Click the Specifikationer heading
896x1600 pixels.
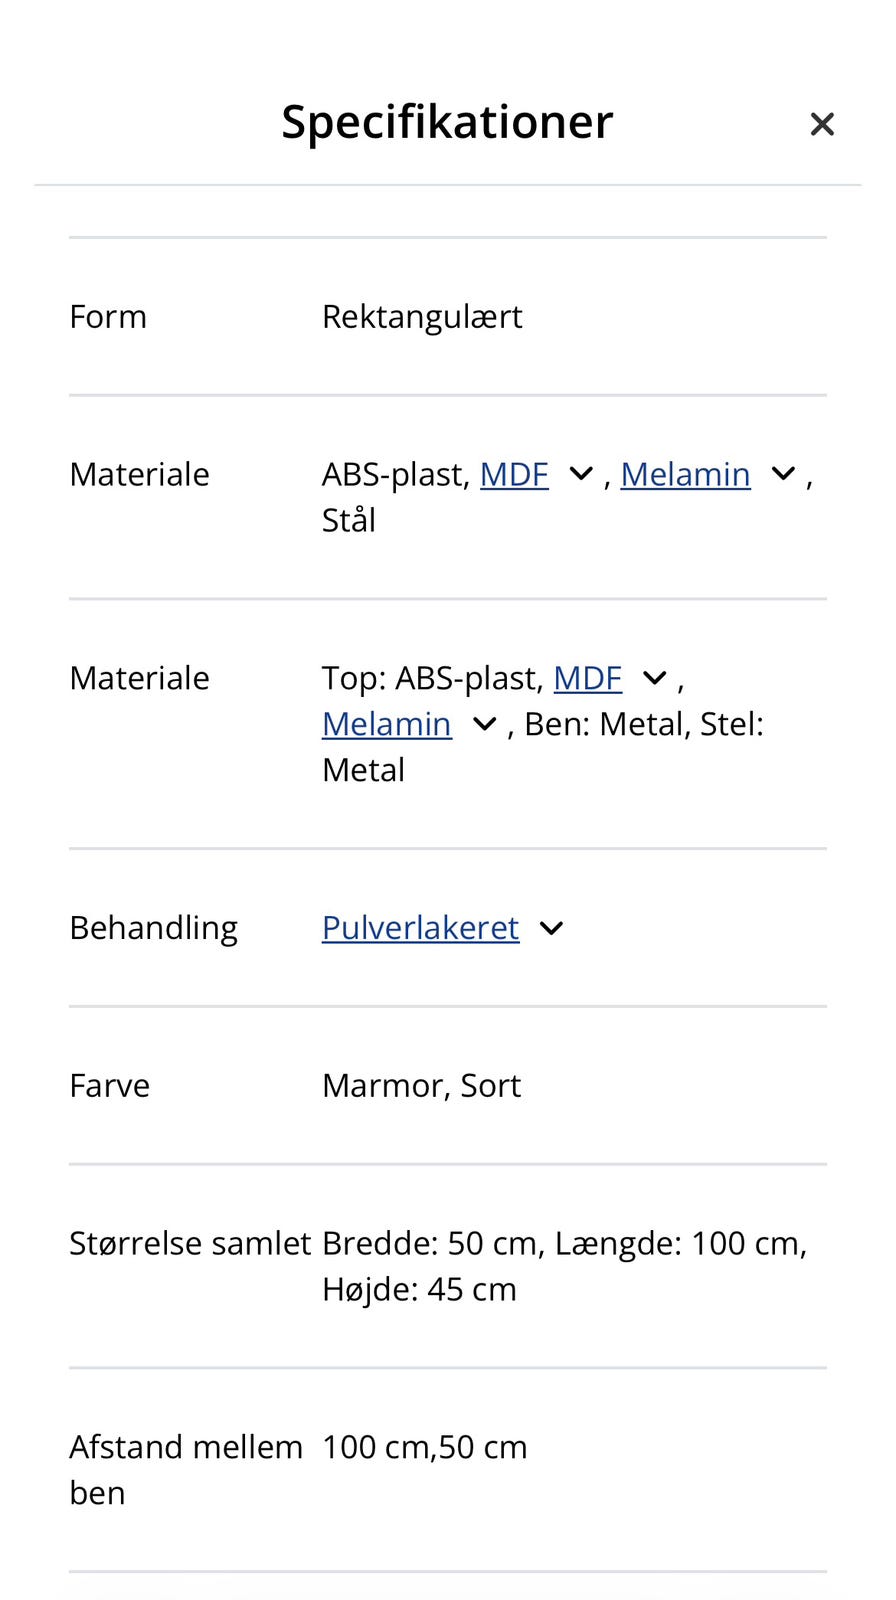447,122
